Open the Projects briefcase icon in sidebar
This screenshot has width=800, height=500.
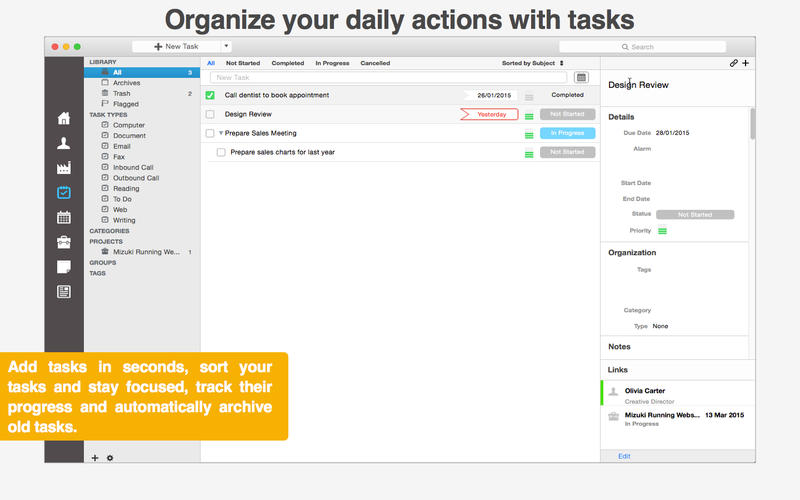click(64, 242)
